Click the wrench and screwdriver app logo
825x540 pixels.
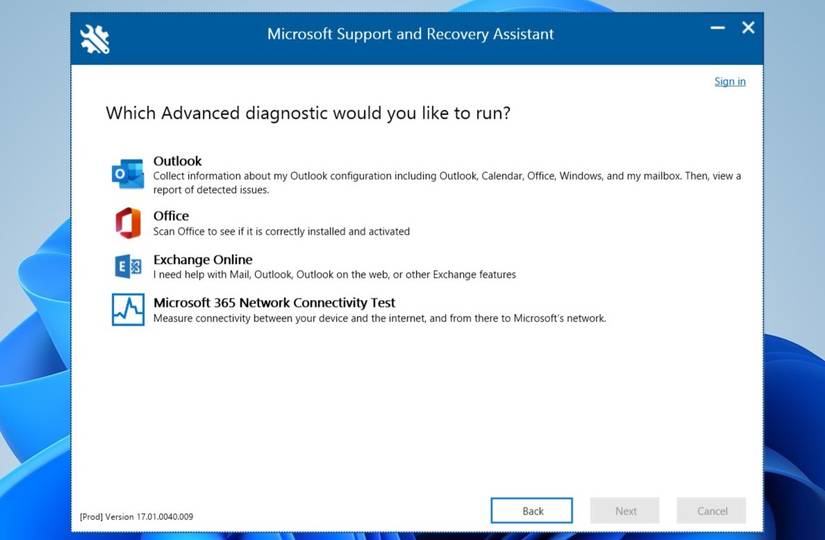click(x=95, y=39)
